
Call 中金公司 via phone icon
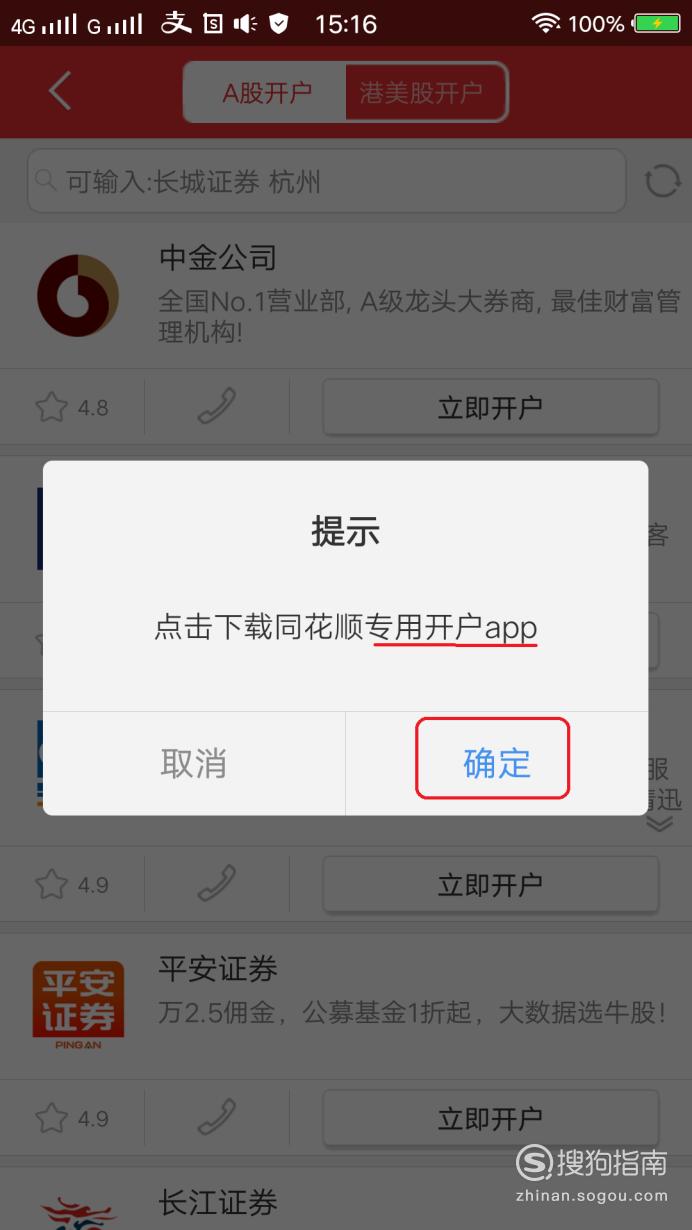pos(216,407)
